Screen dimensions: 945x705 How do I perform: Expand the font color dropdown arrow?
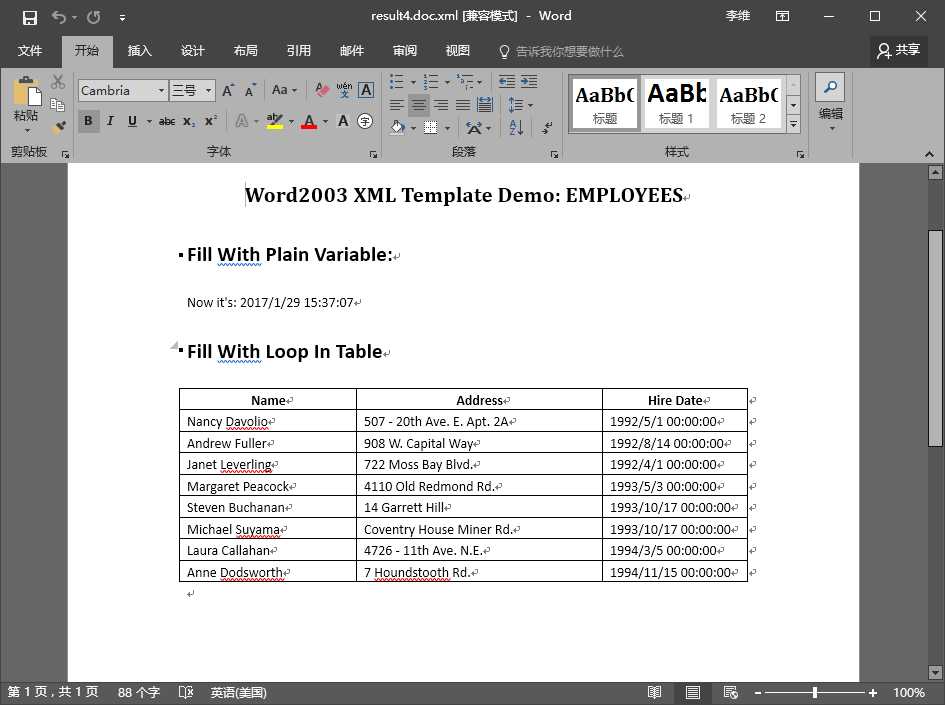[325, 121]
